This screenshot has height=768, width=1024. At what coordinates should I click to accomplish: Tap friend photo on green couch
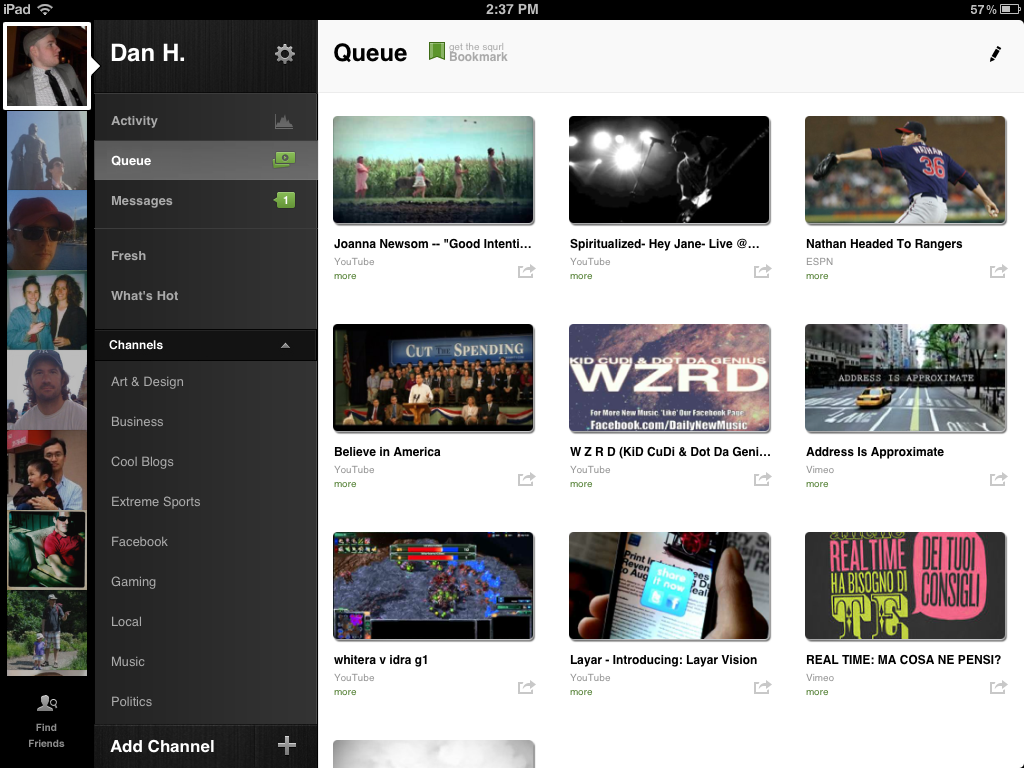[46, 551]
